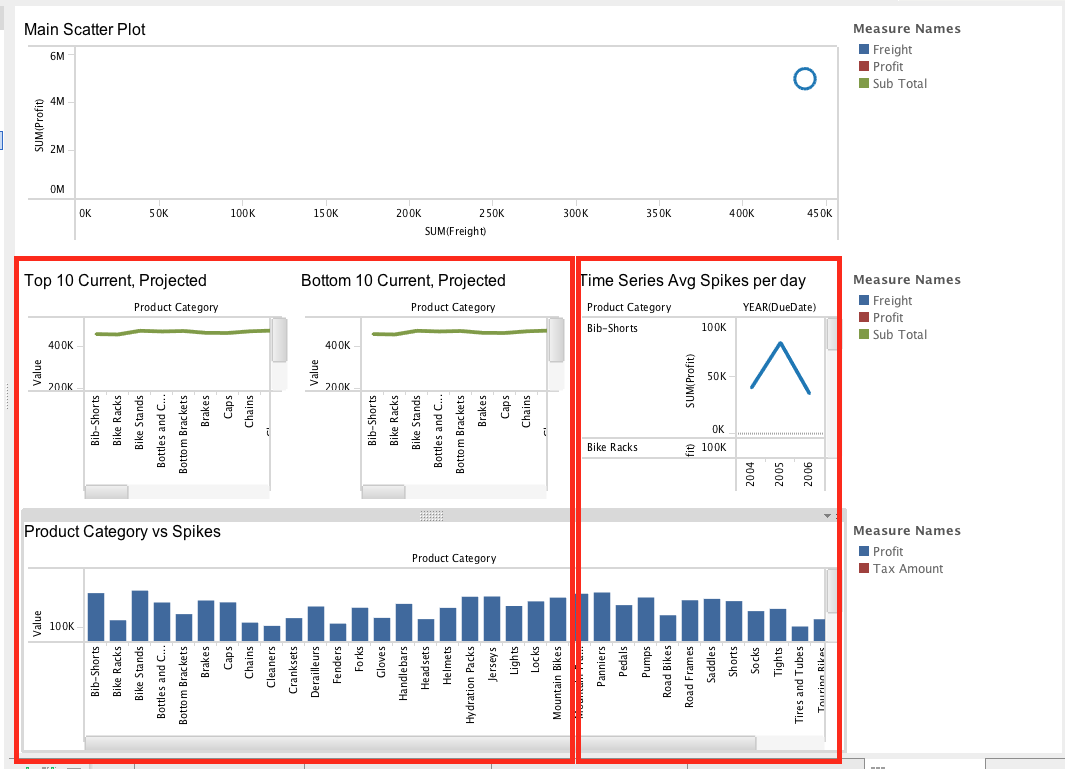Image resolution: width=1065 pixels, height=769 pixels.
Task: Click the 450K tick on SUM(Freight) axis
Action: (819, 213)
